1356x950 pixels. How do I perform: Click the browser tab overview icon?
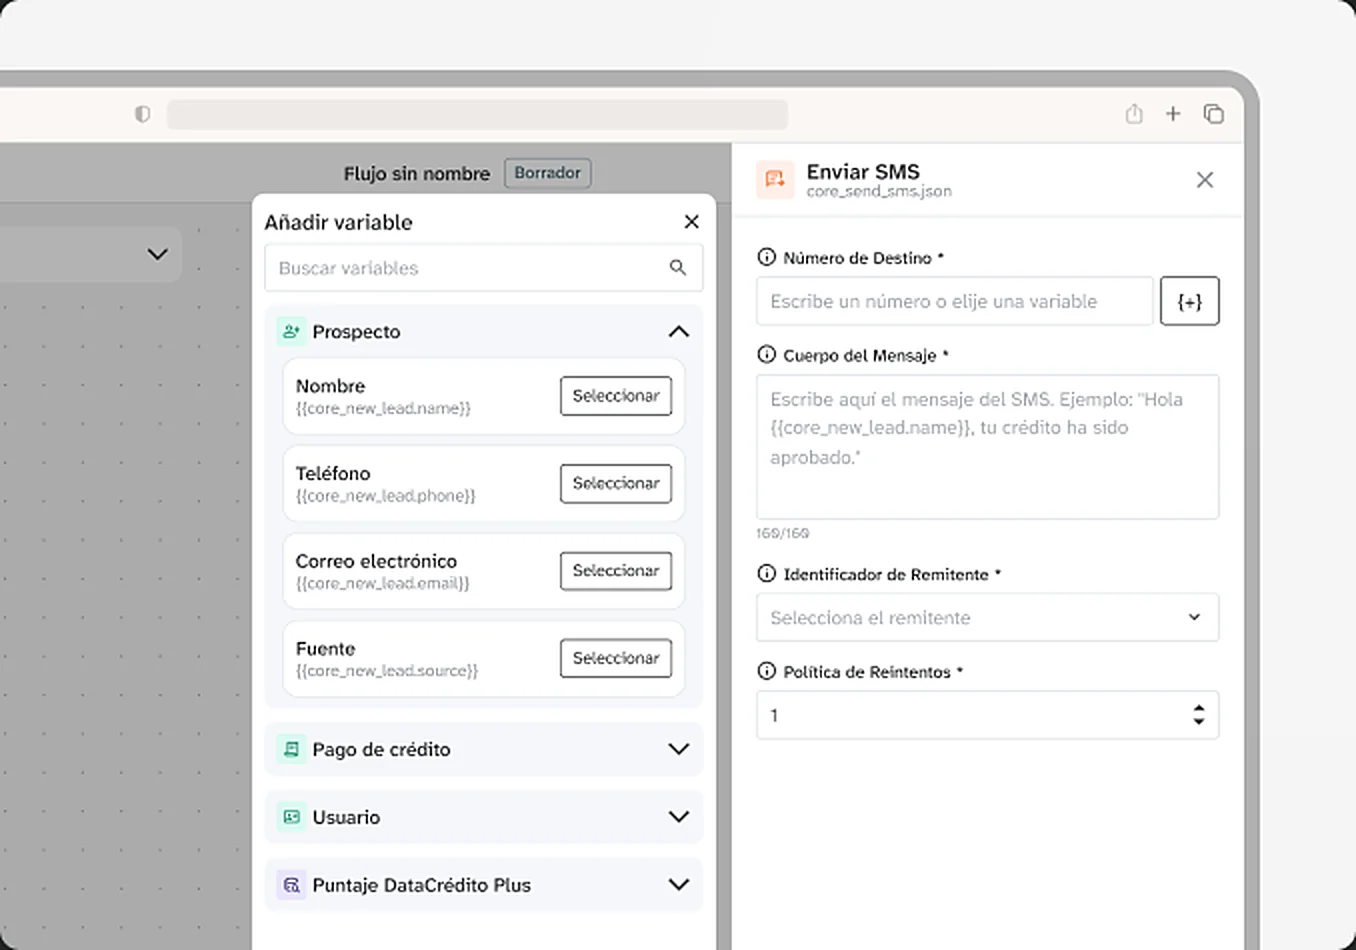(x=1213, y=114)
